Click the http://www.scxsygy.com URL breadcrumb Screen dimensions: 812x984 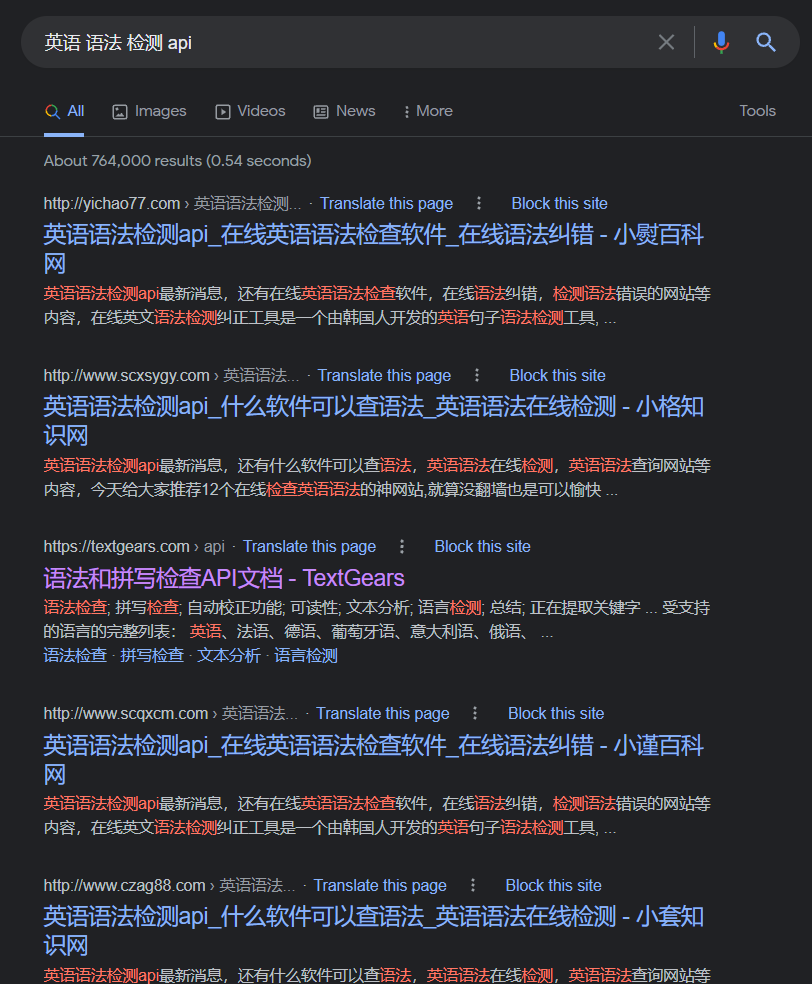click(171, 375)
